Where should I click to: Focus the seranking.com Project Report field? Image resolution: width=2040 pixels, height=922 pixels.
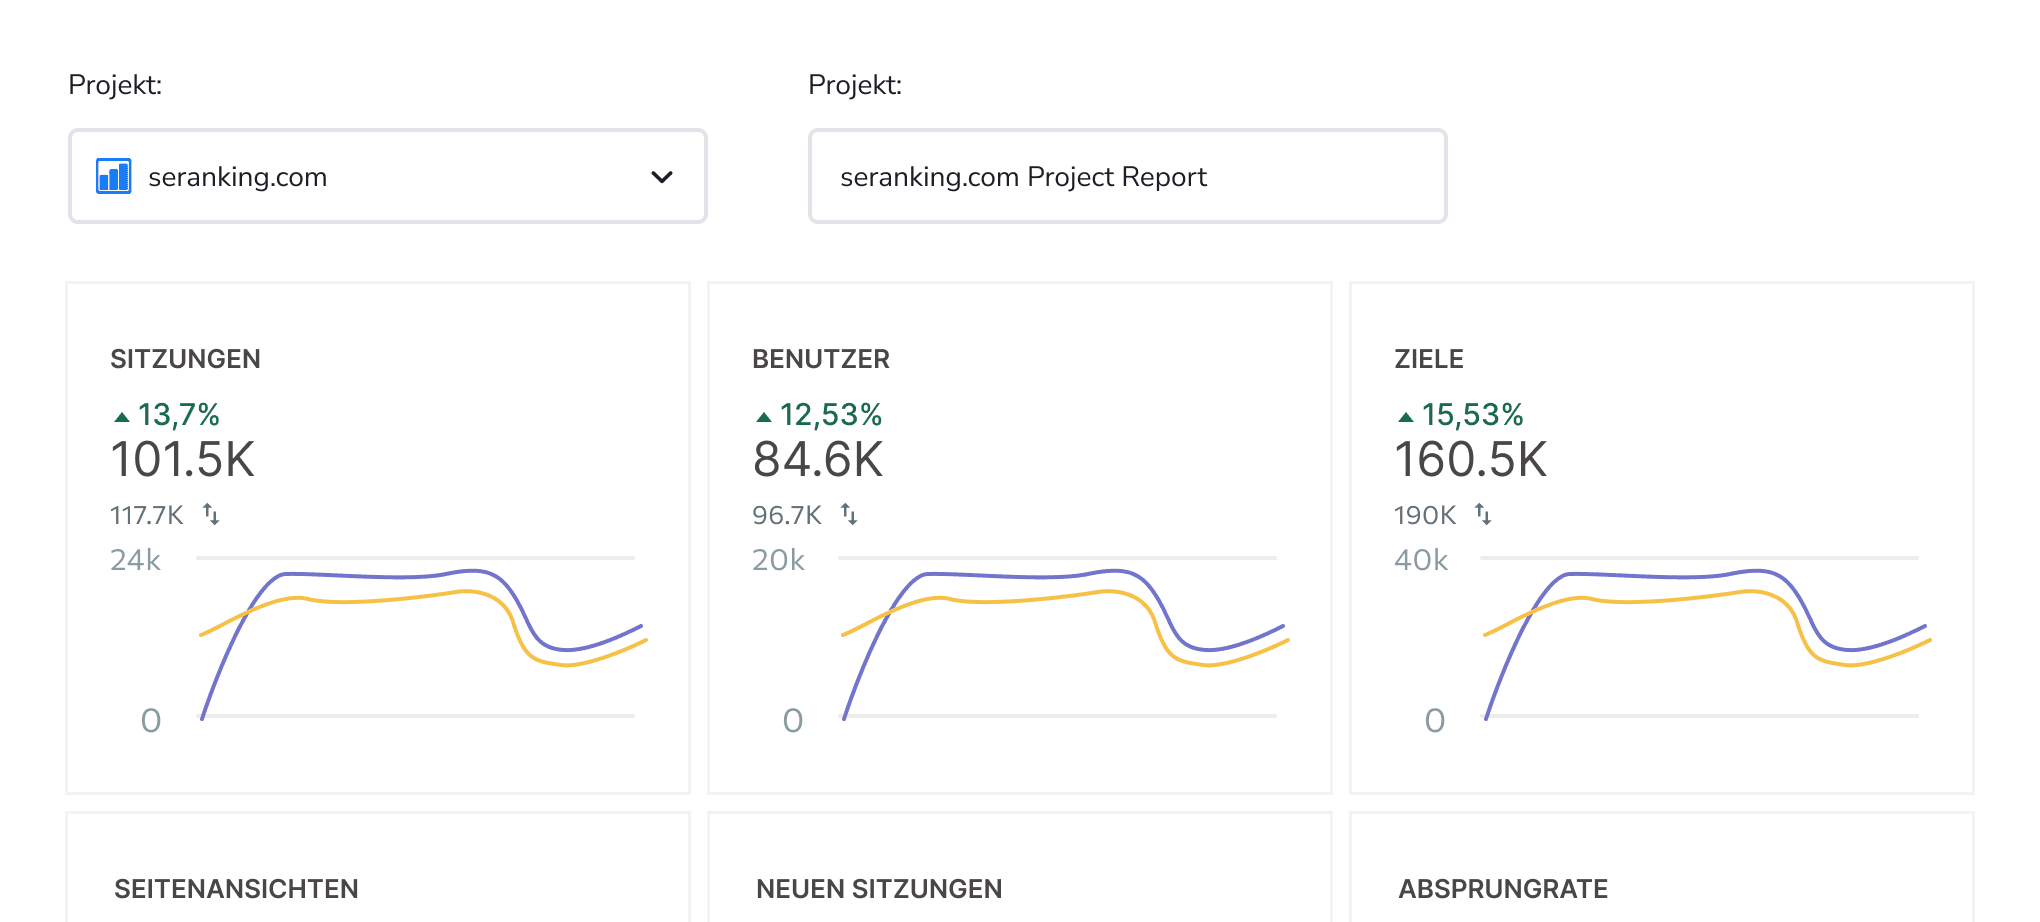(1128, 176)
